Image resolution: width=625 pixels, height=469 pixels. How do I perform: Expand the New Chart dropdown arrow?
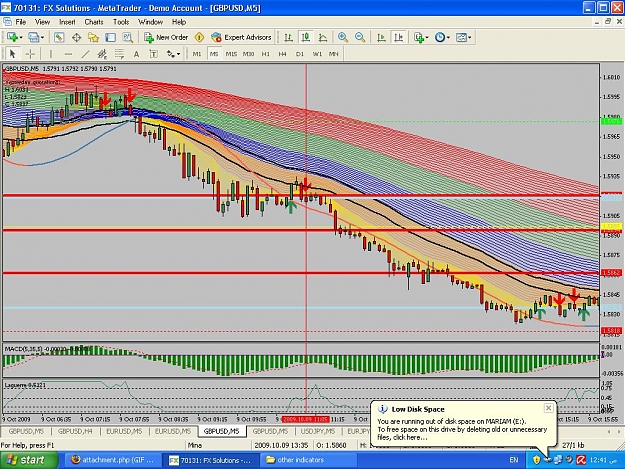pos(21,37)
